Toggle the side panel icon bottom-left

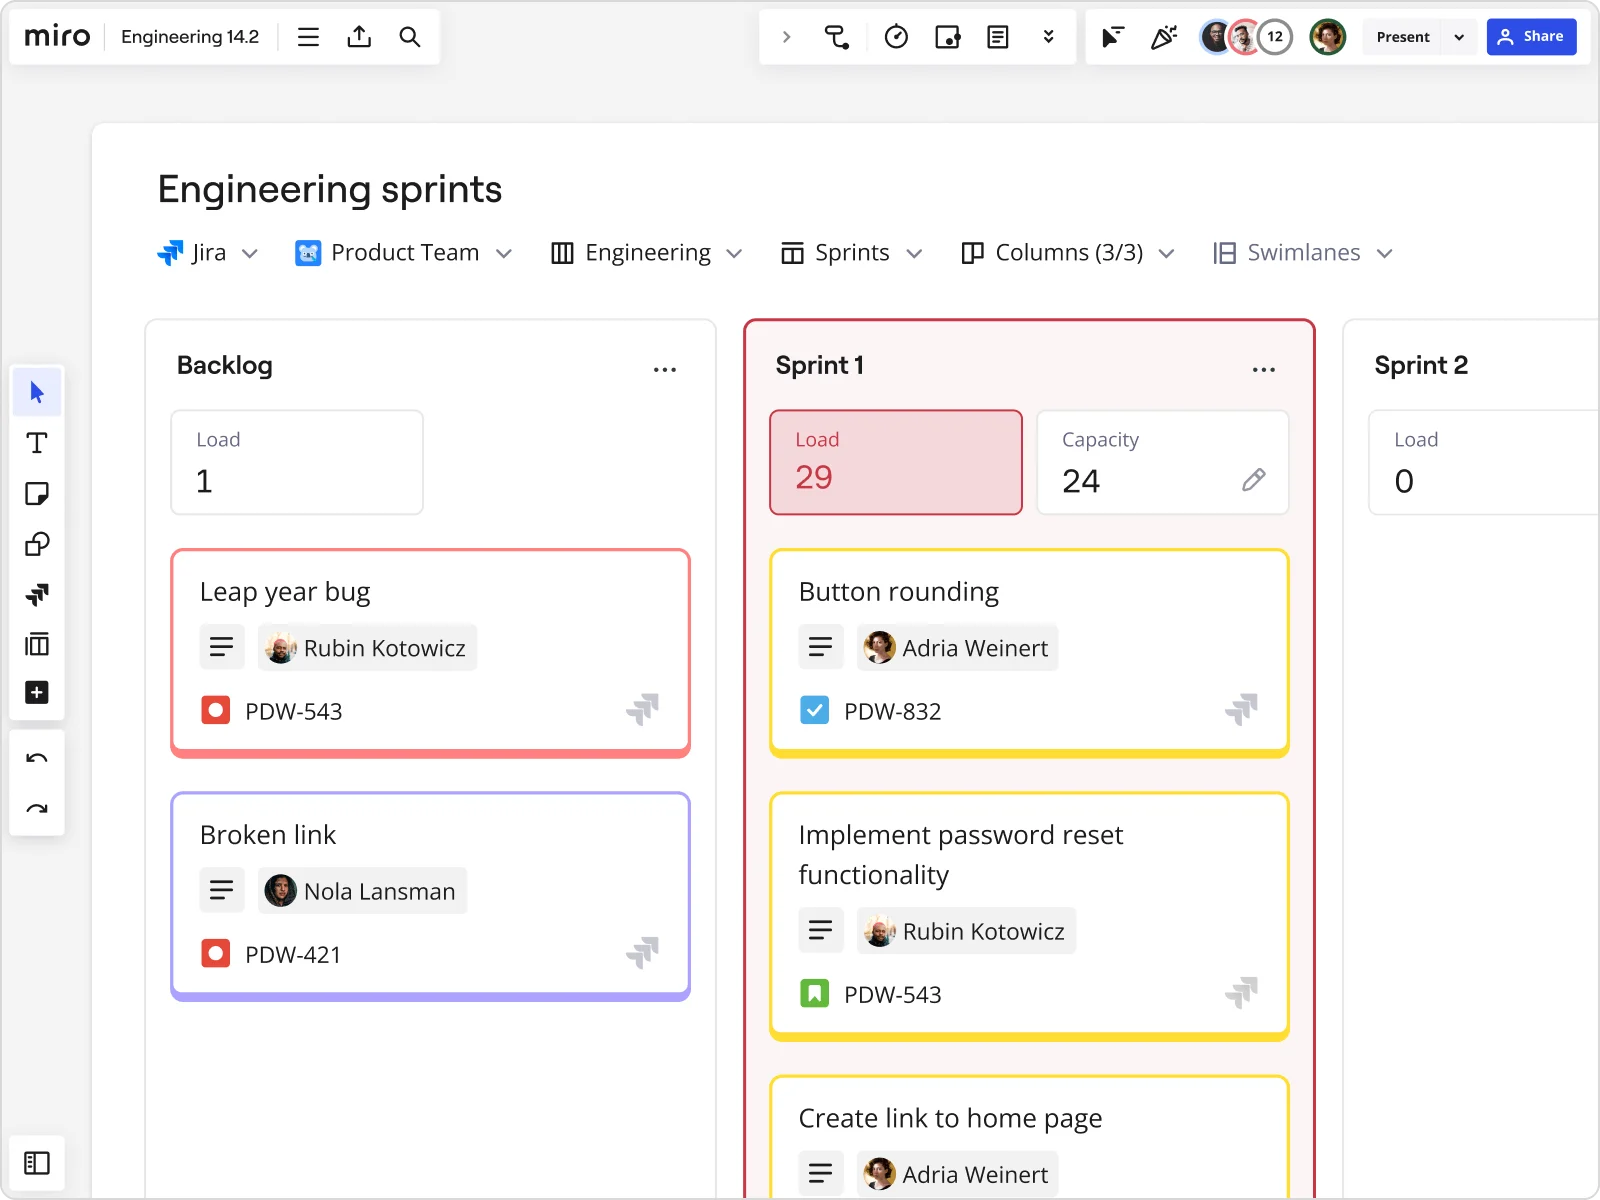37,1163
